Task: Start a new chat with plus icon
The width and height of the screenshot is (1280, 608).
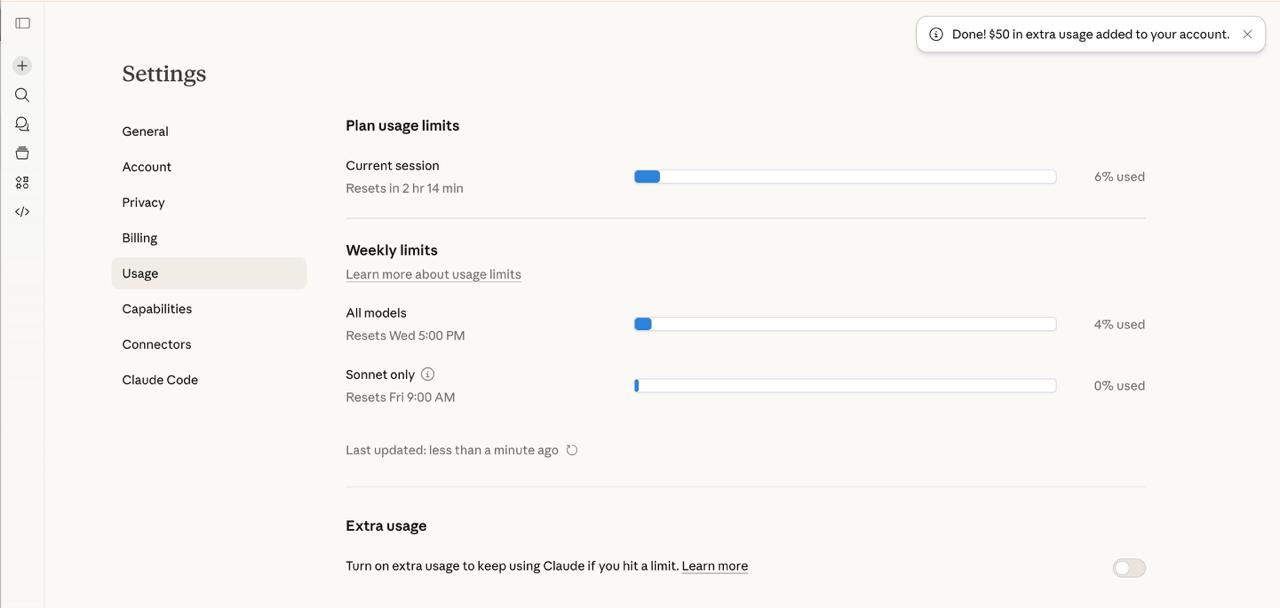Action: [22, 66]
